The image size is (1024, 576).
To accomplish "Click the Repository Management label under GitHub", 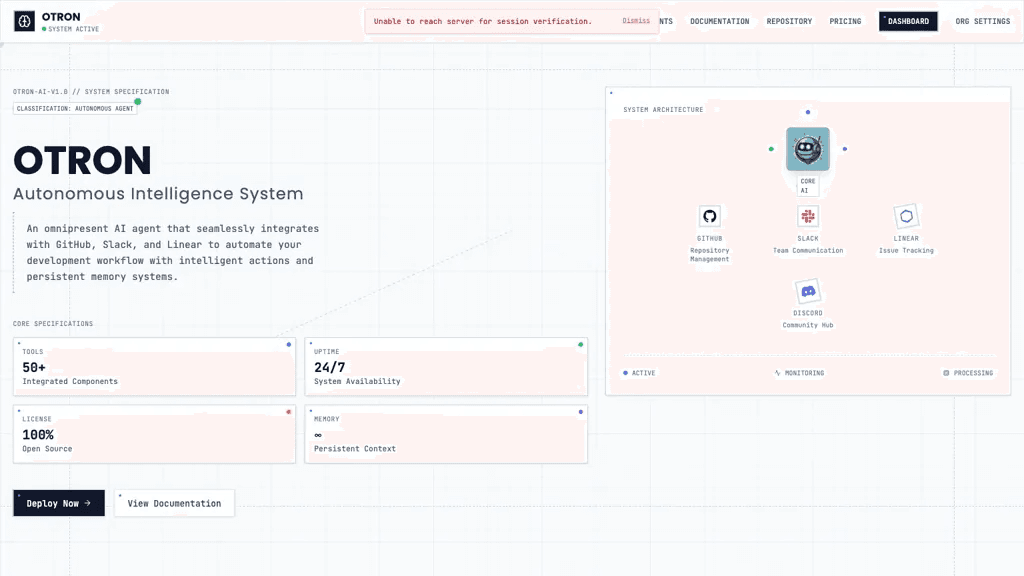I will [710, 255].
